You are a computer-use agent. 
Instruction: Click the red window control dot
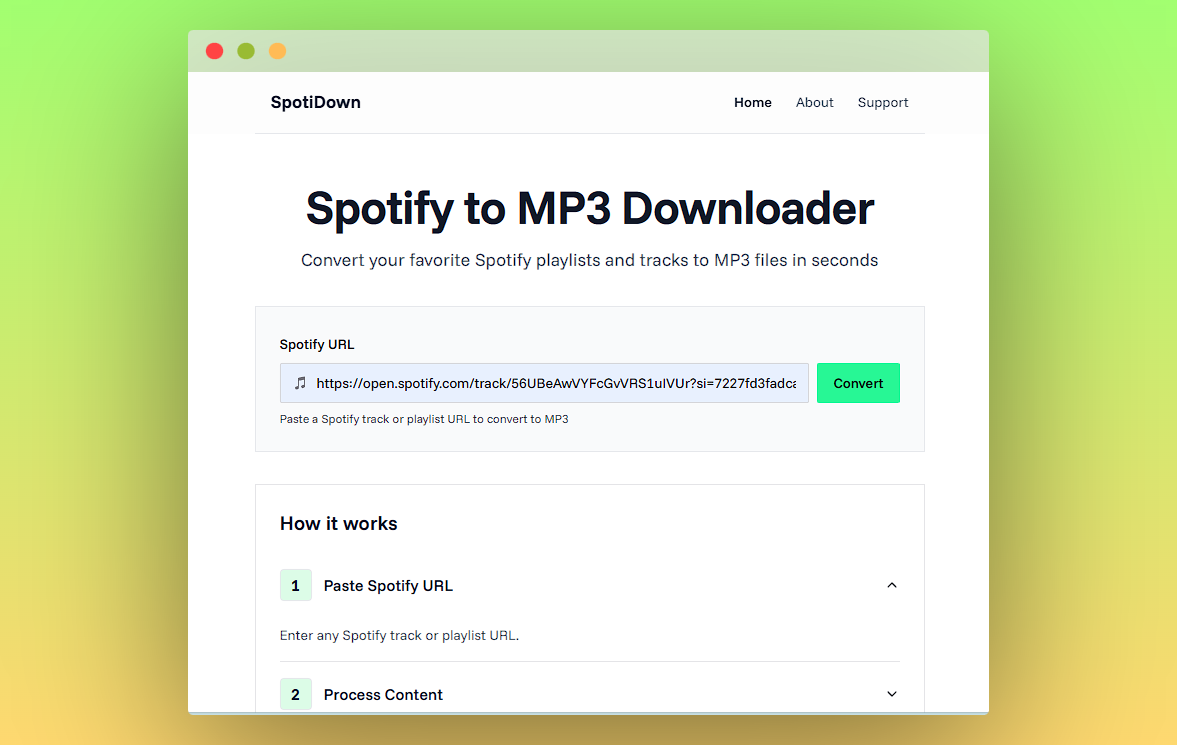pos(214,50)
